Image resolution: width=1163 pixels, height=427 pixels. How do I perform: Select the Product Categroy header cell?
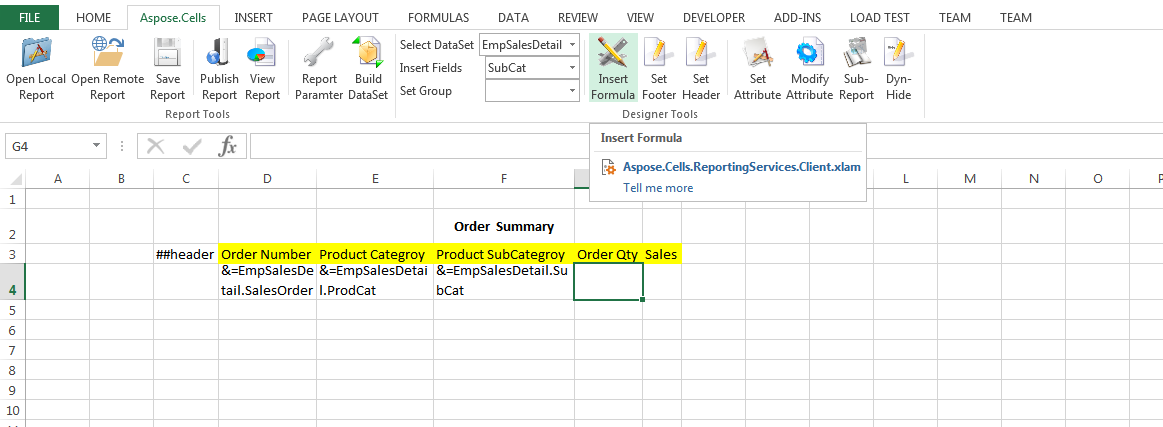pyautogui.click(x=375, y=254)
